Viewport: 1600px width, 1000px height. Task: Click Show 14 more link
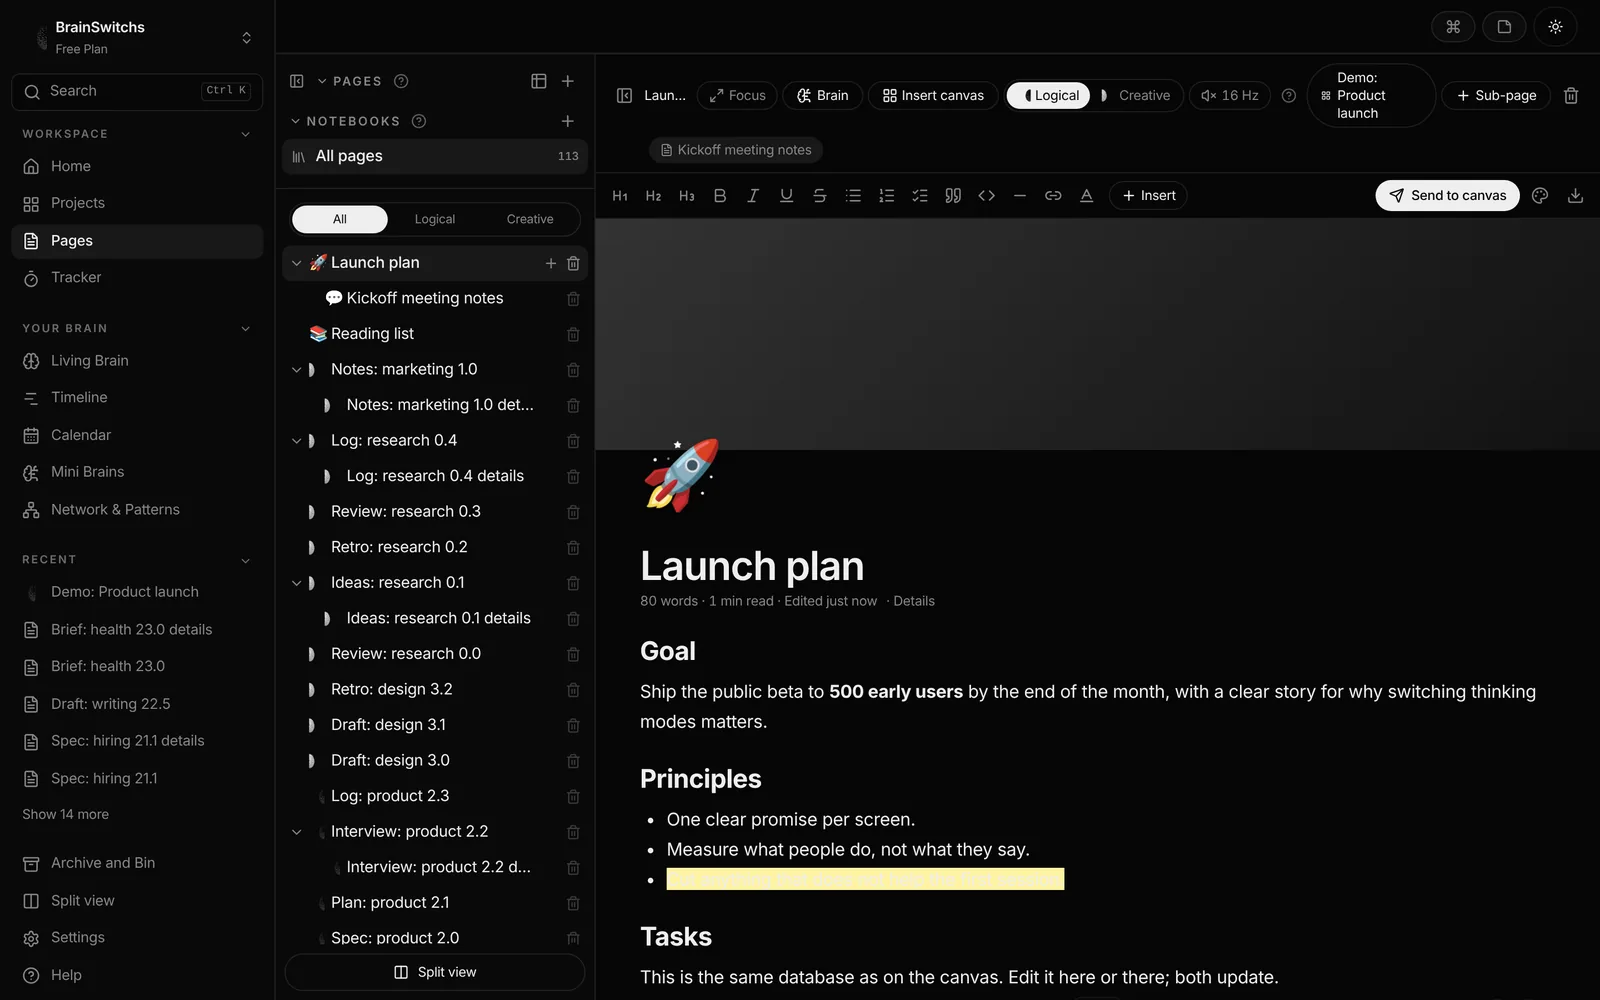click(66, 815)
